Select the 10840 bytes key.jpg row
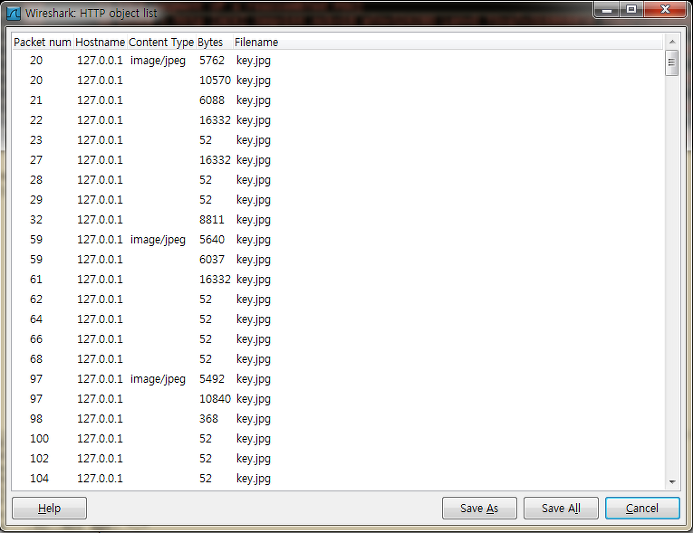 coord(338,399)
